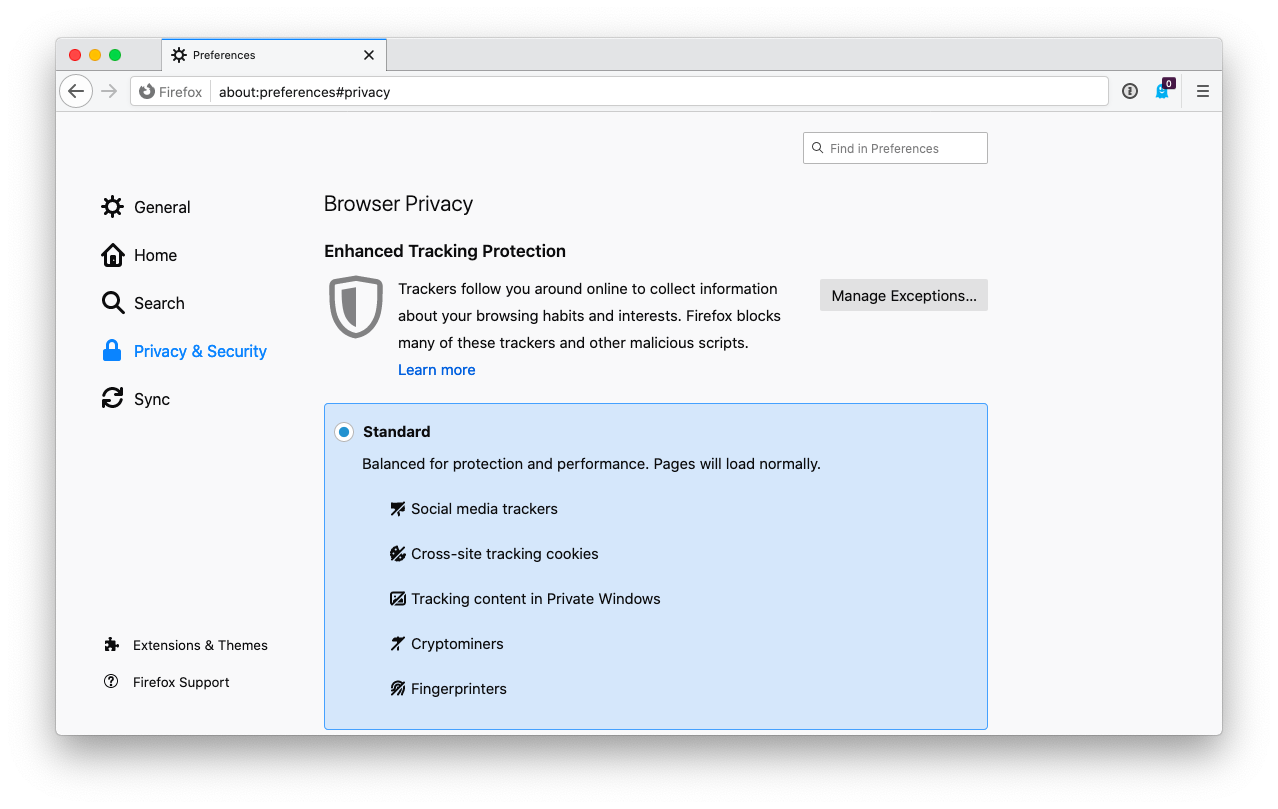Click the Extensions & Themes puzzle icon

[x=111, y=644]
